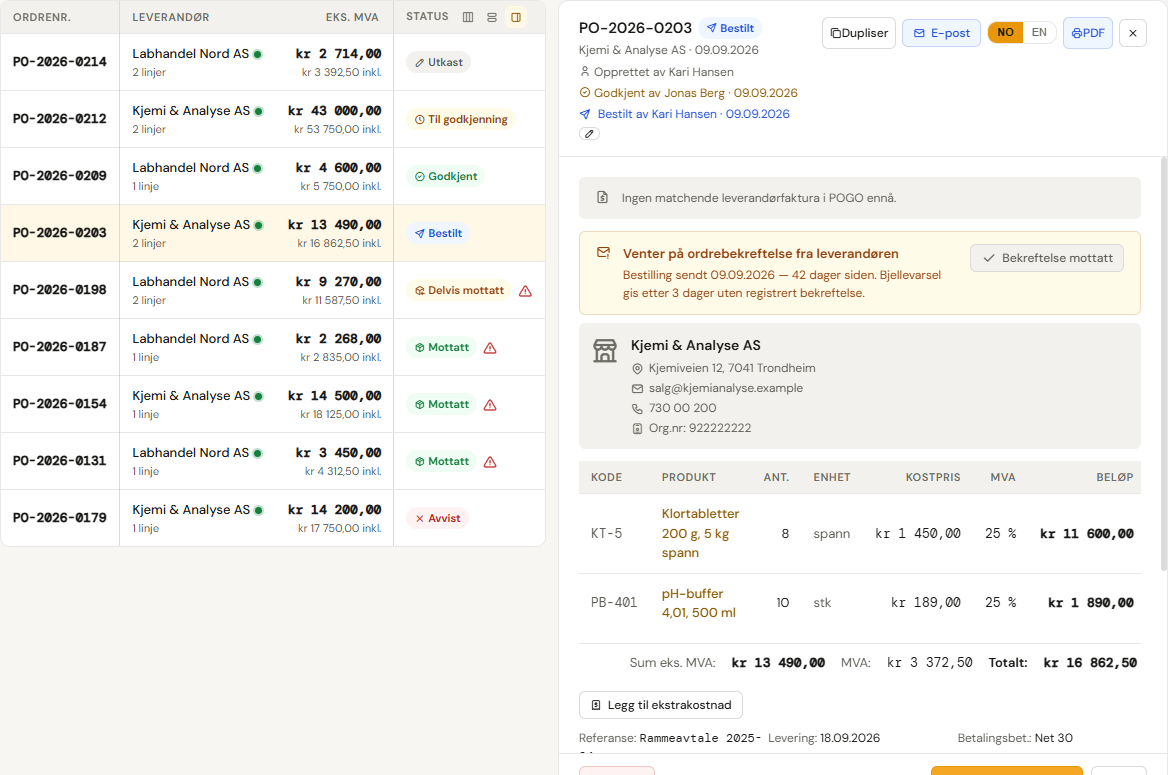Open the Klortabletter 200 g product link

tap(700, 534)
